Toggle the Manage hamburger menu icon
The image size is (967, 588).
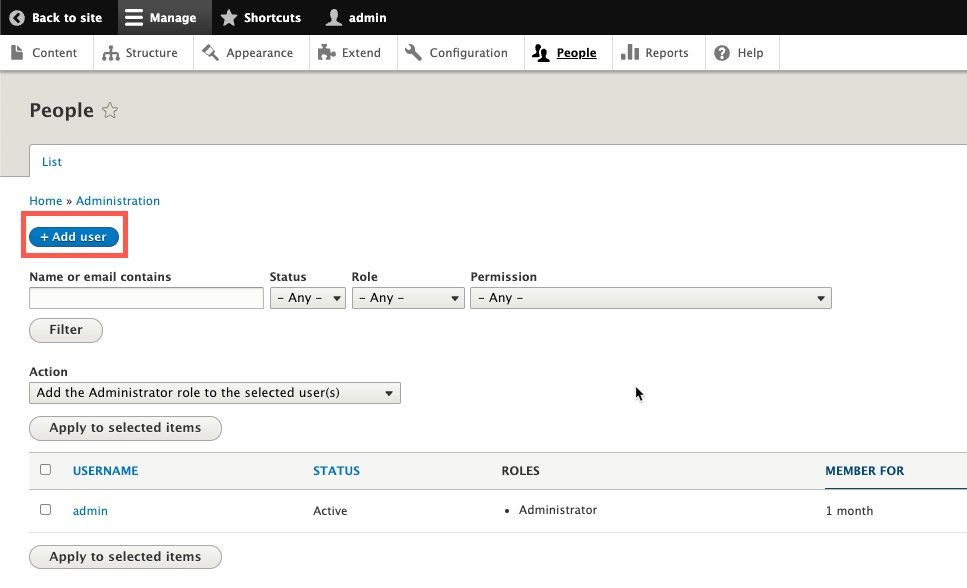click(134, 17)
